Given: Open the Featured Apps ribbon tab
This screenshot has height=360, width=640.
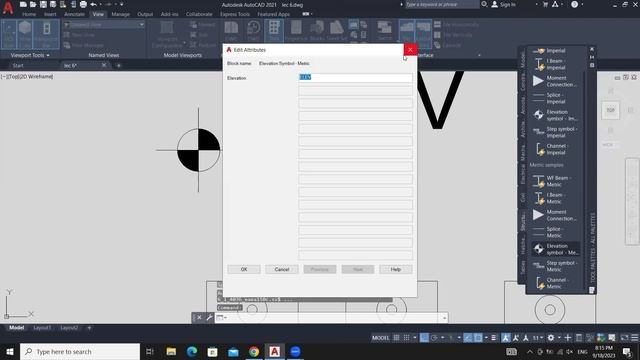Looking at the screenshot, I should [273, 14].
